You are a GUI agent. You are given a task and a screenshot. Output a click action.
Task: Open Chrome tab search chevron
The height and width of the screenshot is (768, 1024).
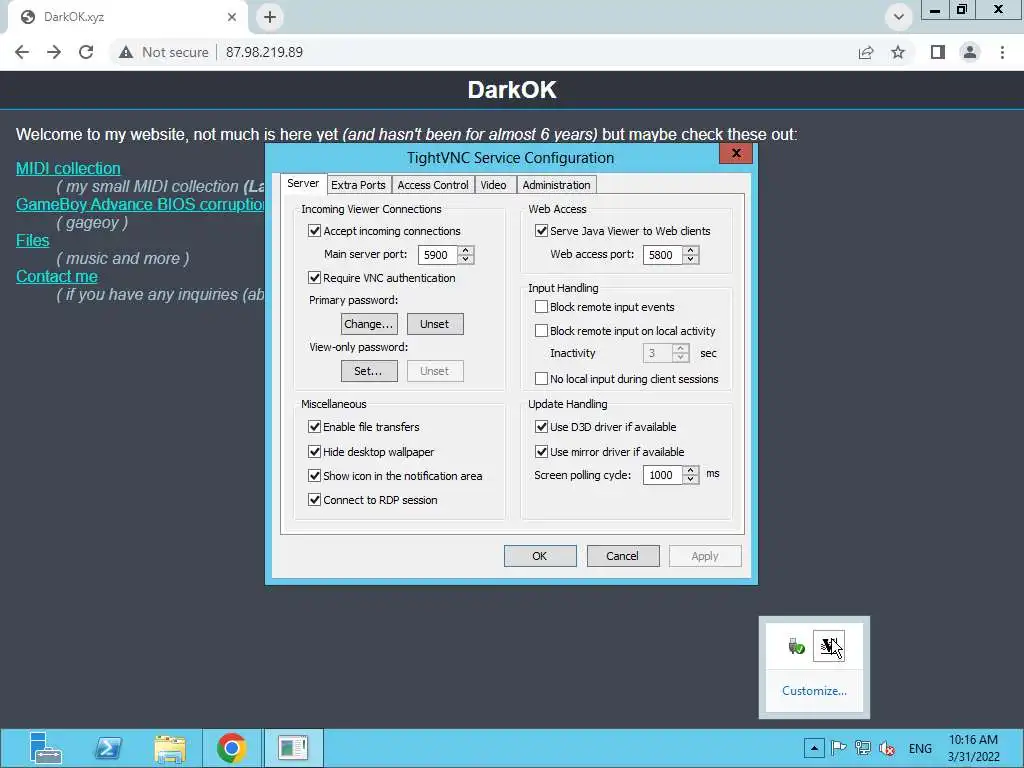(899, 17)
